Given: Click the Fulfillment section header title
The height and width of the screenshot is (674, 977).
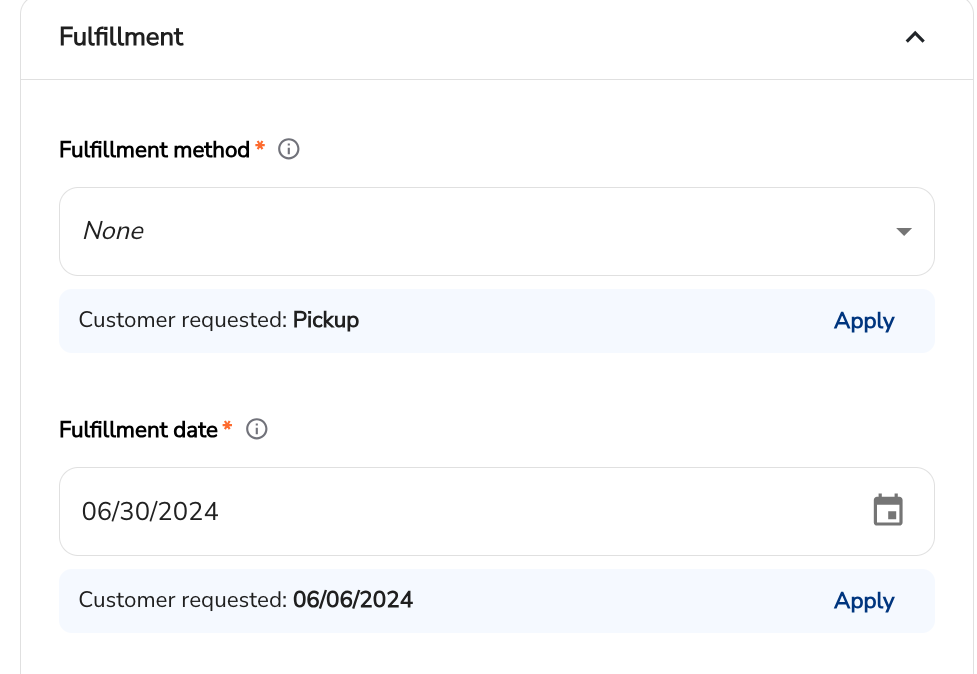Looking at the screenshot, I should [121, 37].
